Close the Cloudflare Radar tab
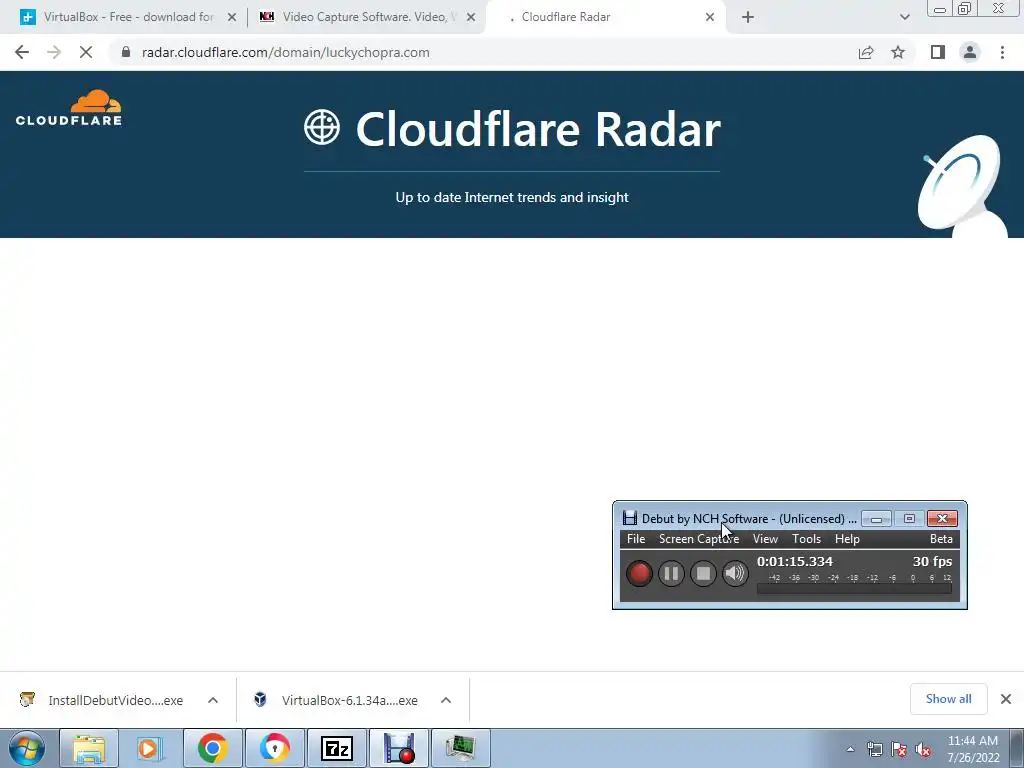 (x=709, y=17)
